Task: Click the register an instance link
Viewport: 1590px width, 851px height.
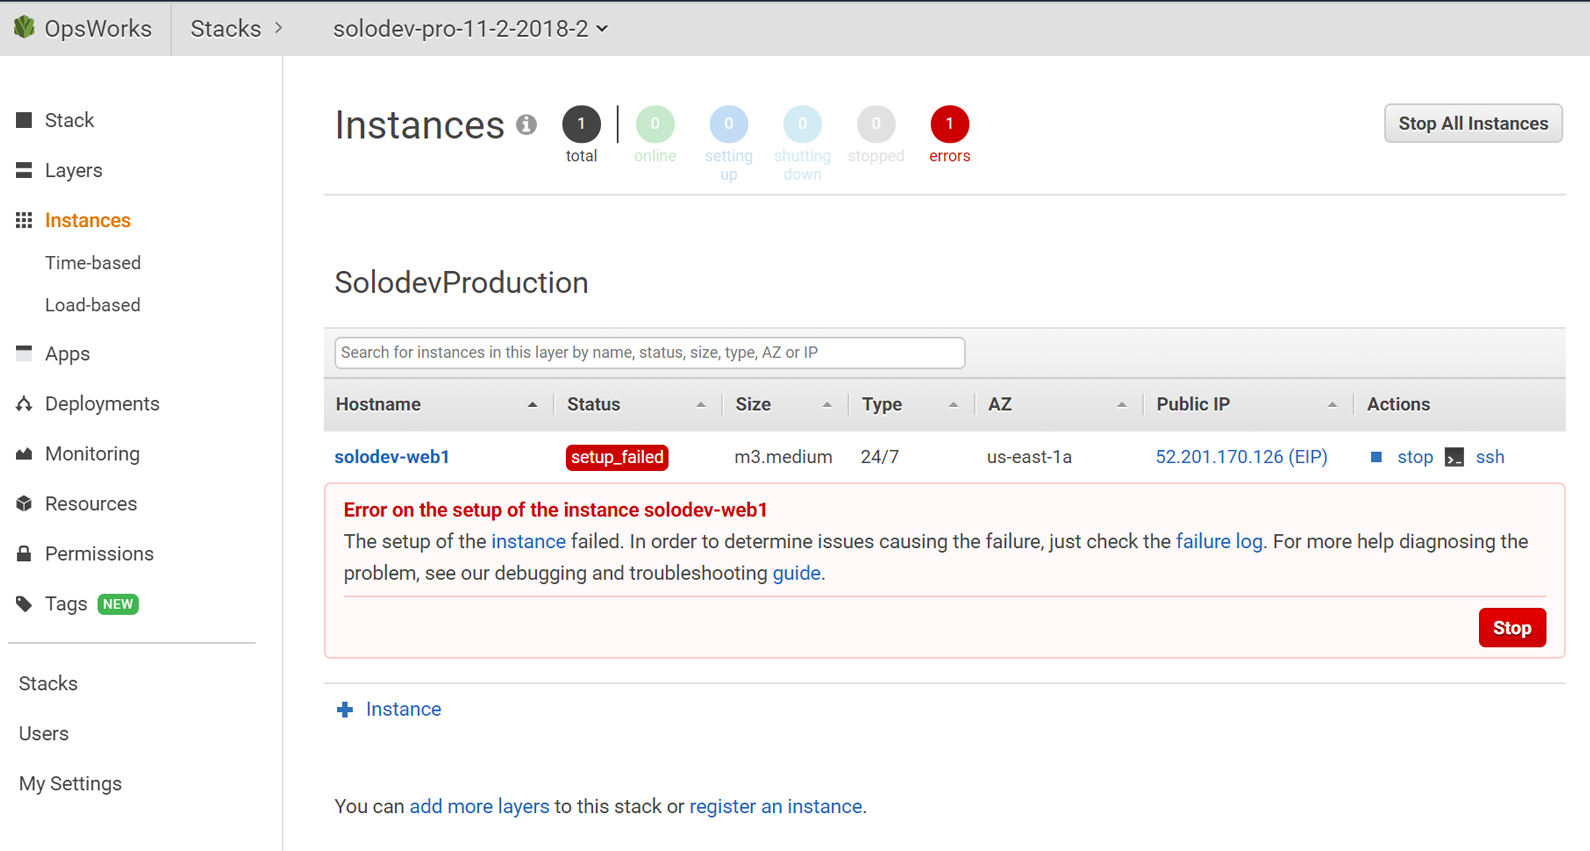Action: pos(776,807)
